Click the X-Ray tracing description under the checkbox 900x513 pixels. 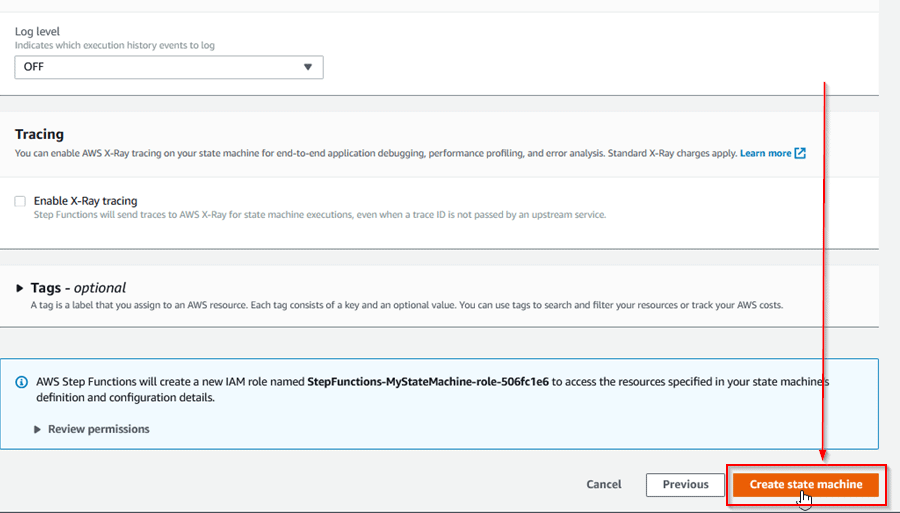320,215
